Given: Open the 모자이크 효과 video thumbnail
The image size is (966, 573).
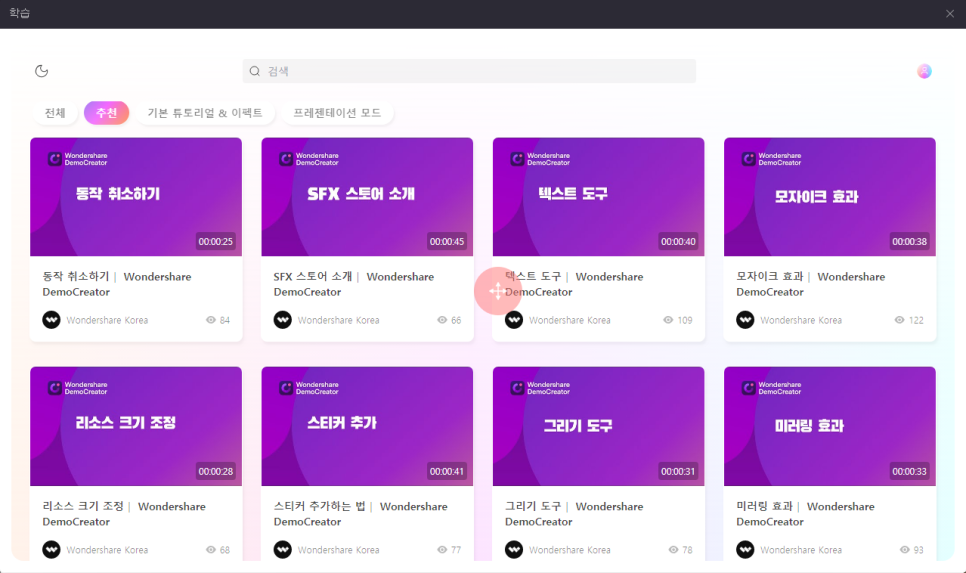Looking at the screenshot, I should point(830,197).
